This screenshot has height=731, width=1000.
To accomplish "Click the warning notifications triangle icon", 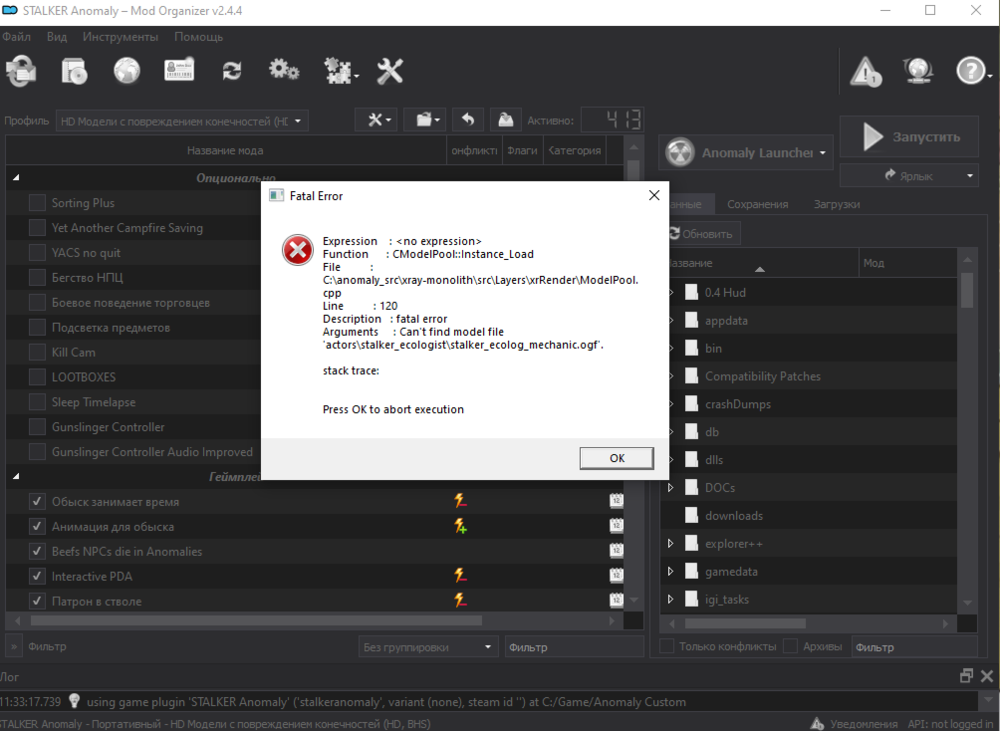I will pyautogui.click(x=865, y=72).
